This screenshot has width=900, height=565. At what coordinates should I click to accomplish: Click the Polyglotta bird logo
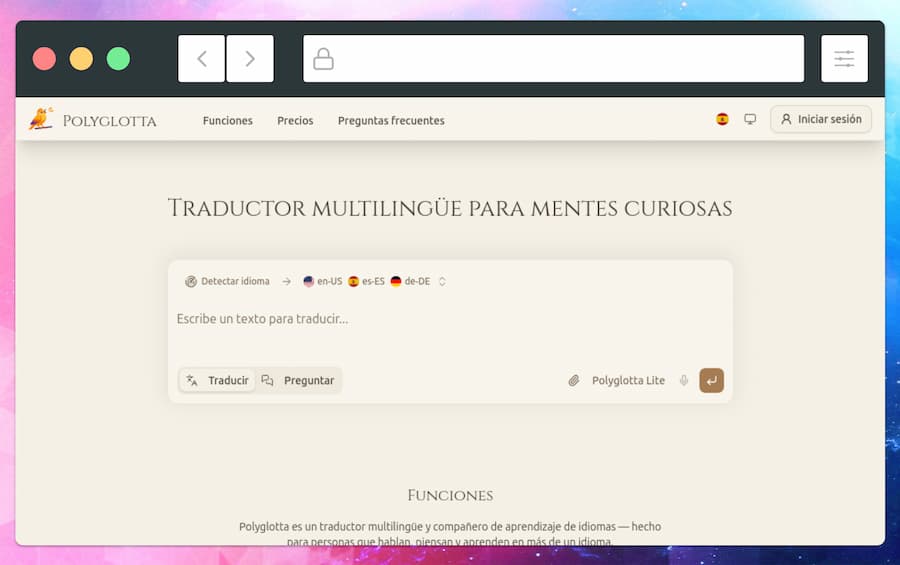(41, 119)
